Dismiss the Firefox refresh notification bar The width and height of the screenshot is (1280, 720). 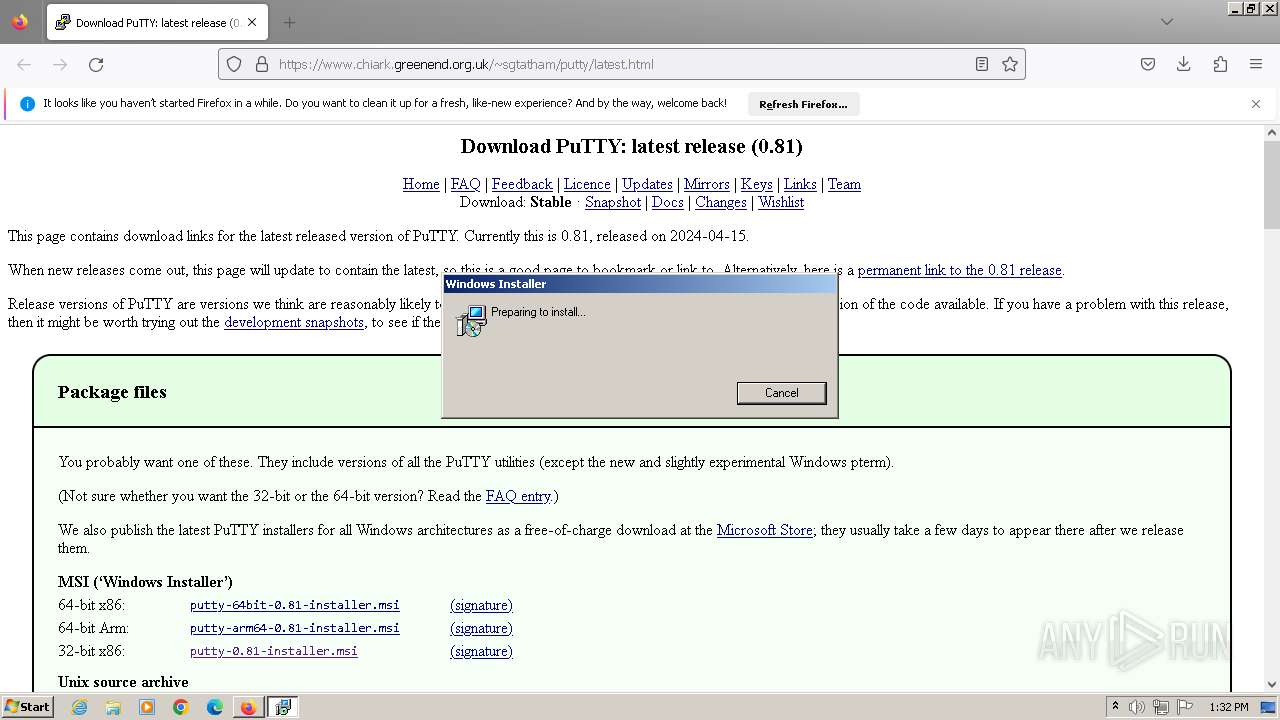(x=1256, y=104)
